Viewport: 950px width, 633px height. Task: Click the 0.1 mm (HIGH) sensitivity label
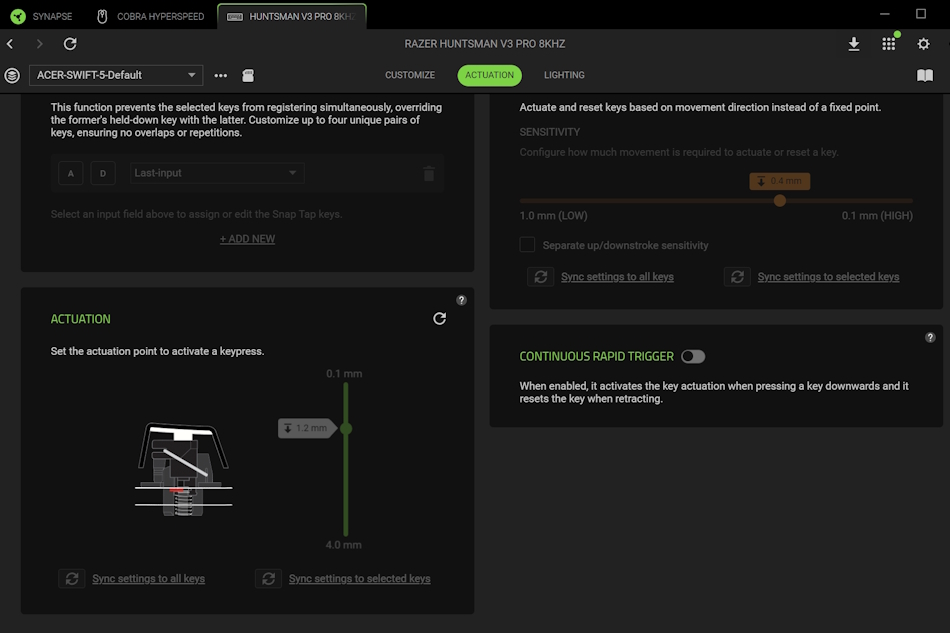point(877,216)
